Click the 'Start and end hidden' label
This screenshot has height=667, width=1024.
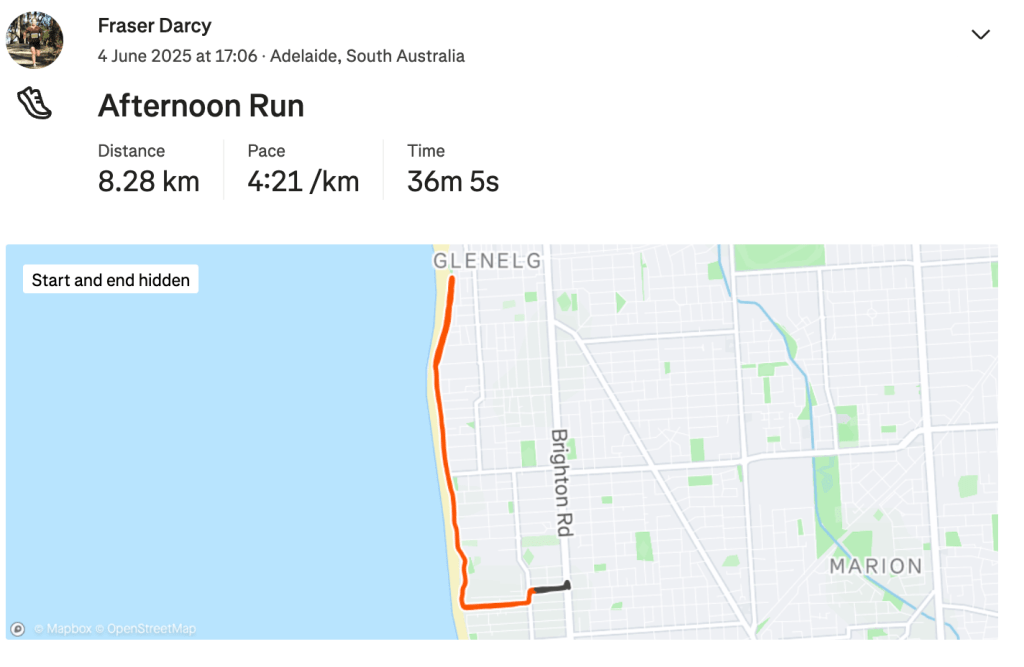(111, 280)
